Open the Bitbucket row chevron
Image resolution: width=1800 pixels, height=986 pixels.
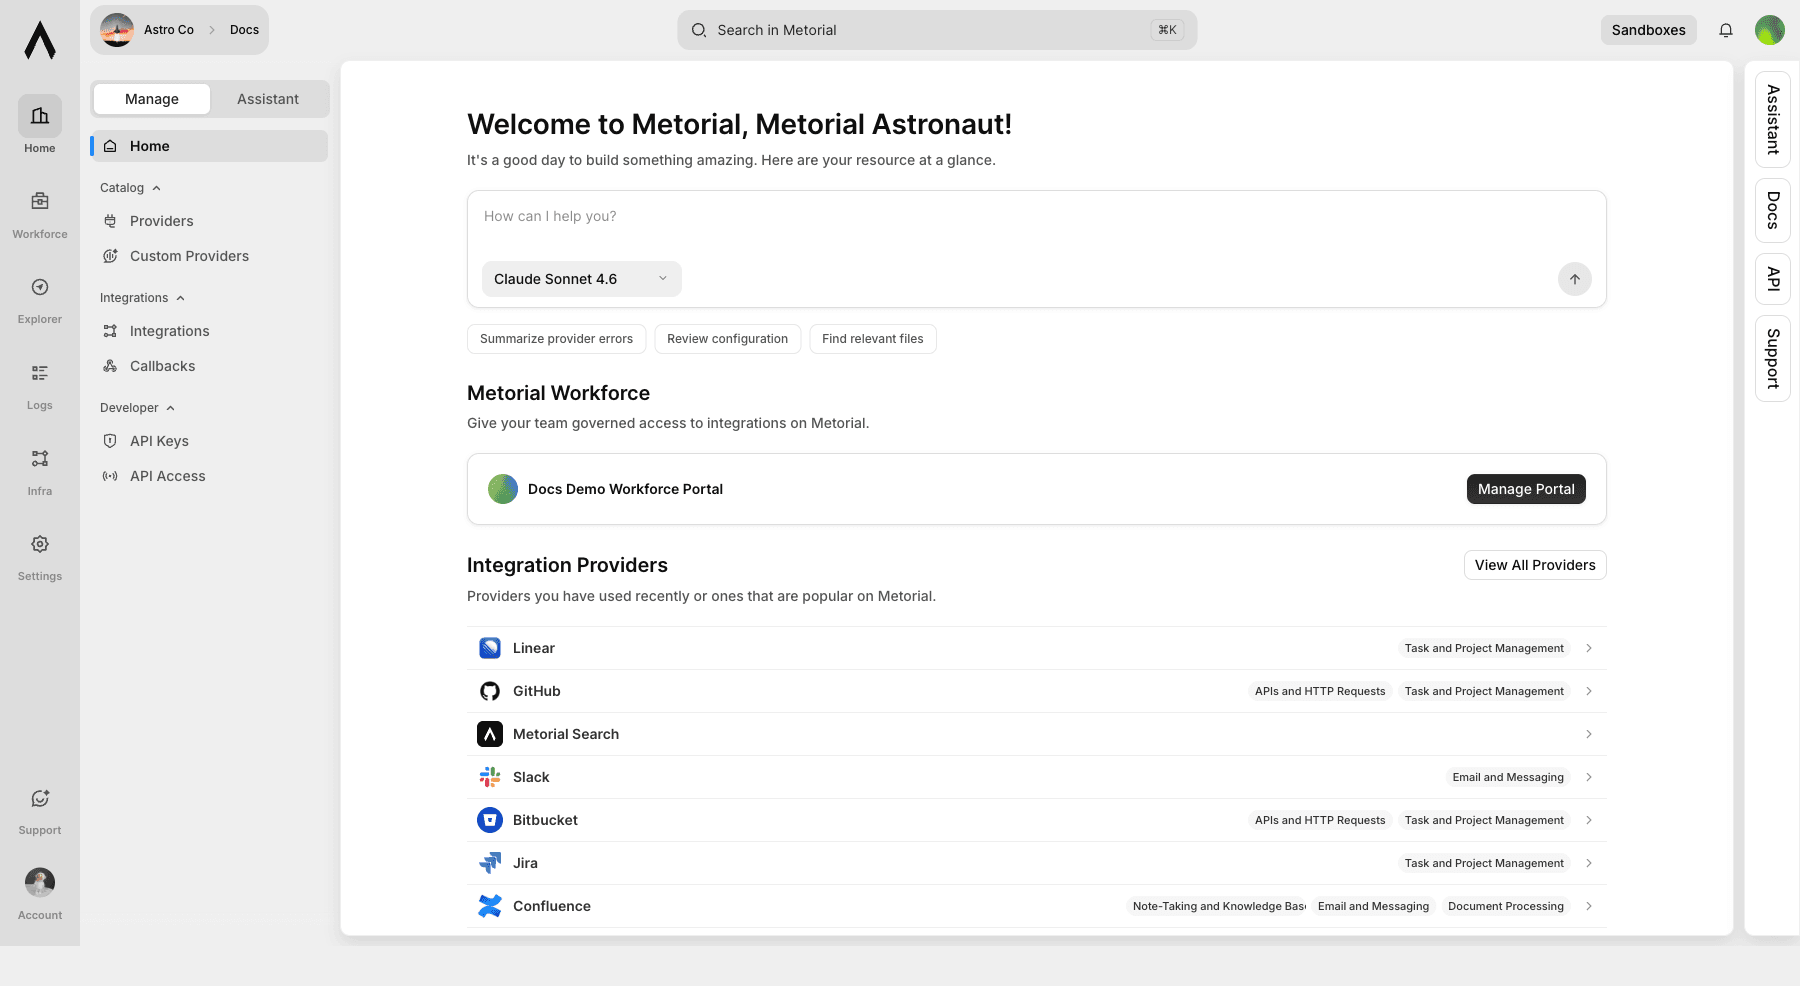point(1589,820)
